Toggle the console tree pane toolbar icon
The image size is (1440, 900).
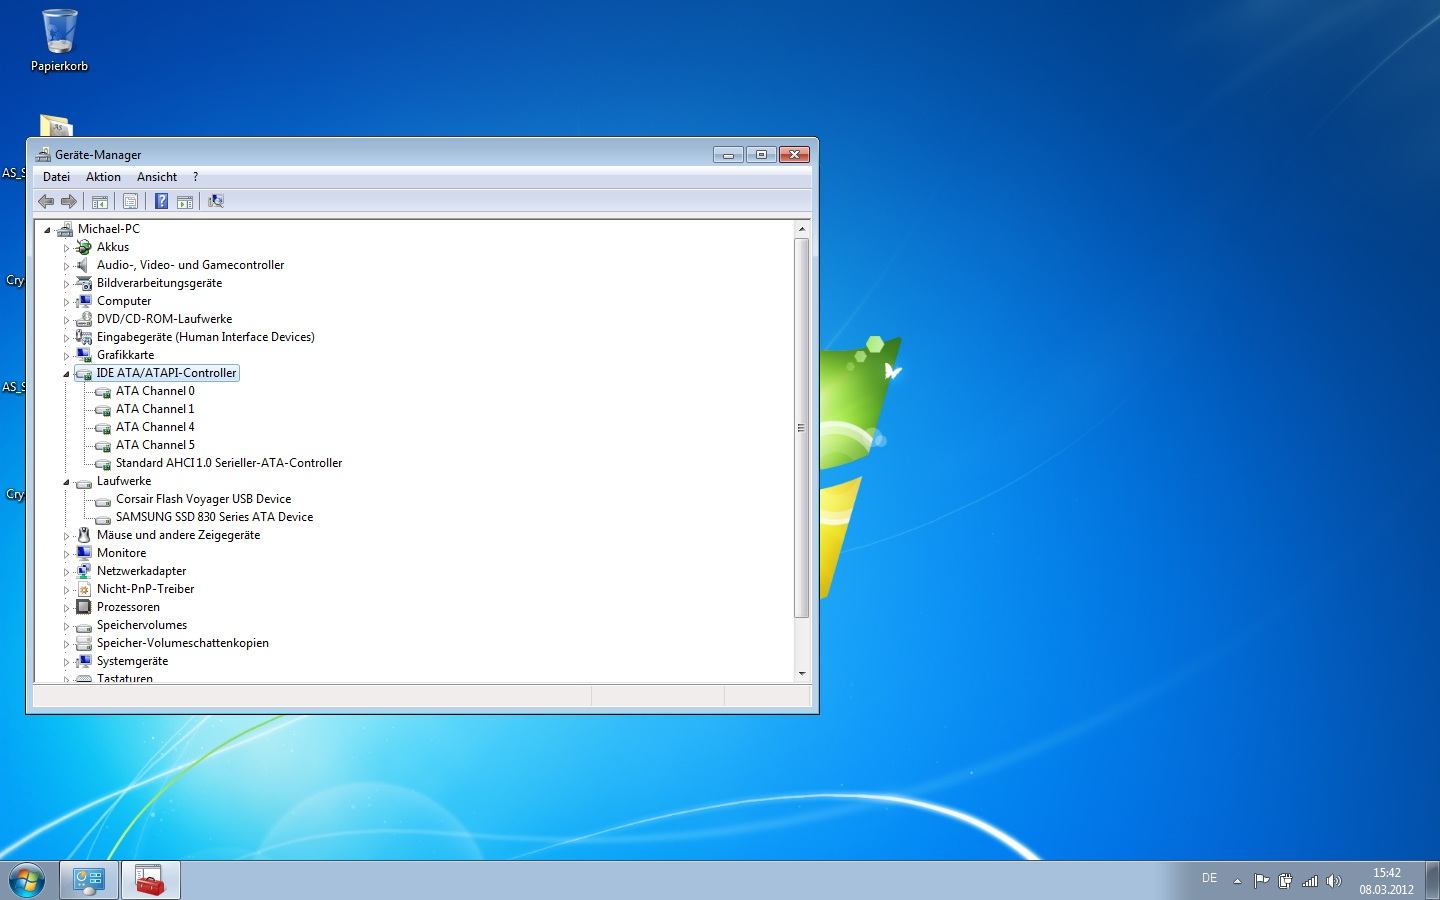[100, 201]
